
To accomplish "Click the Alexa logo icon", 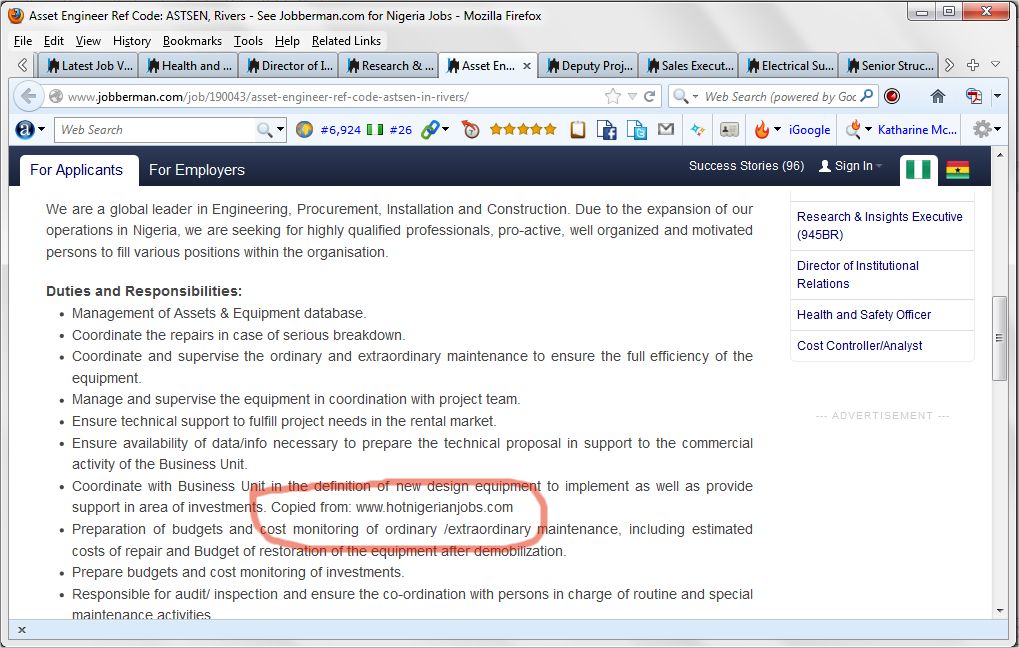I will point(25,129).
